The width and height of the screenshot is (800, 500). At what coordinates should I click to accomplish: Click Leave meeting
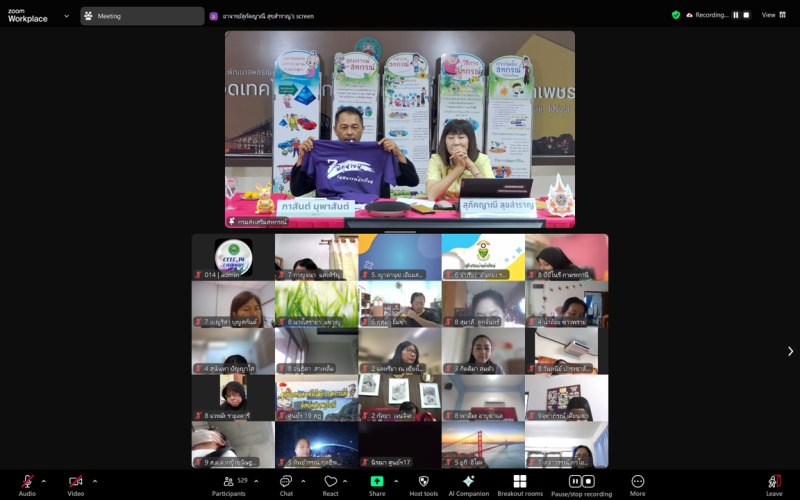[x=774, y=485]
